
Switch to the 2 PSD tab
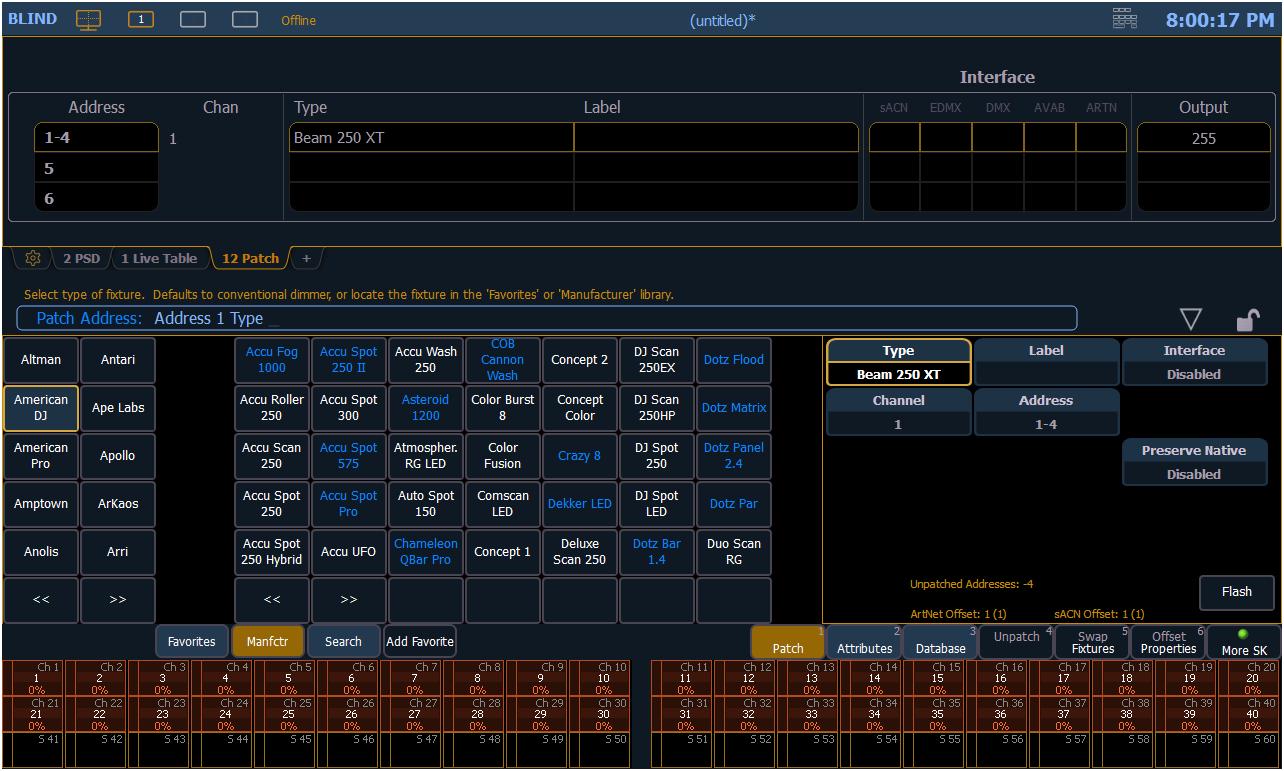point(82,258)
